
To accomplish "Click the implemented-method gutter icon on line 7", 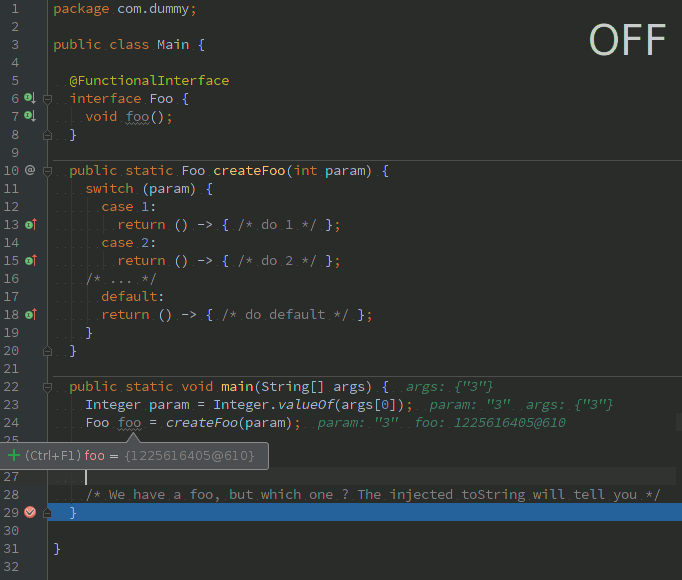I will click(30, 116).
